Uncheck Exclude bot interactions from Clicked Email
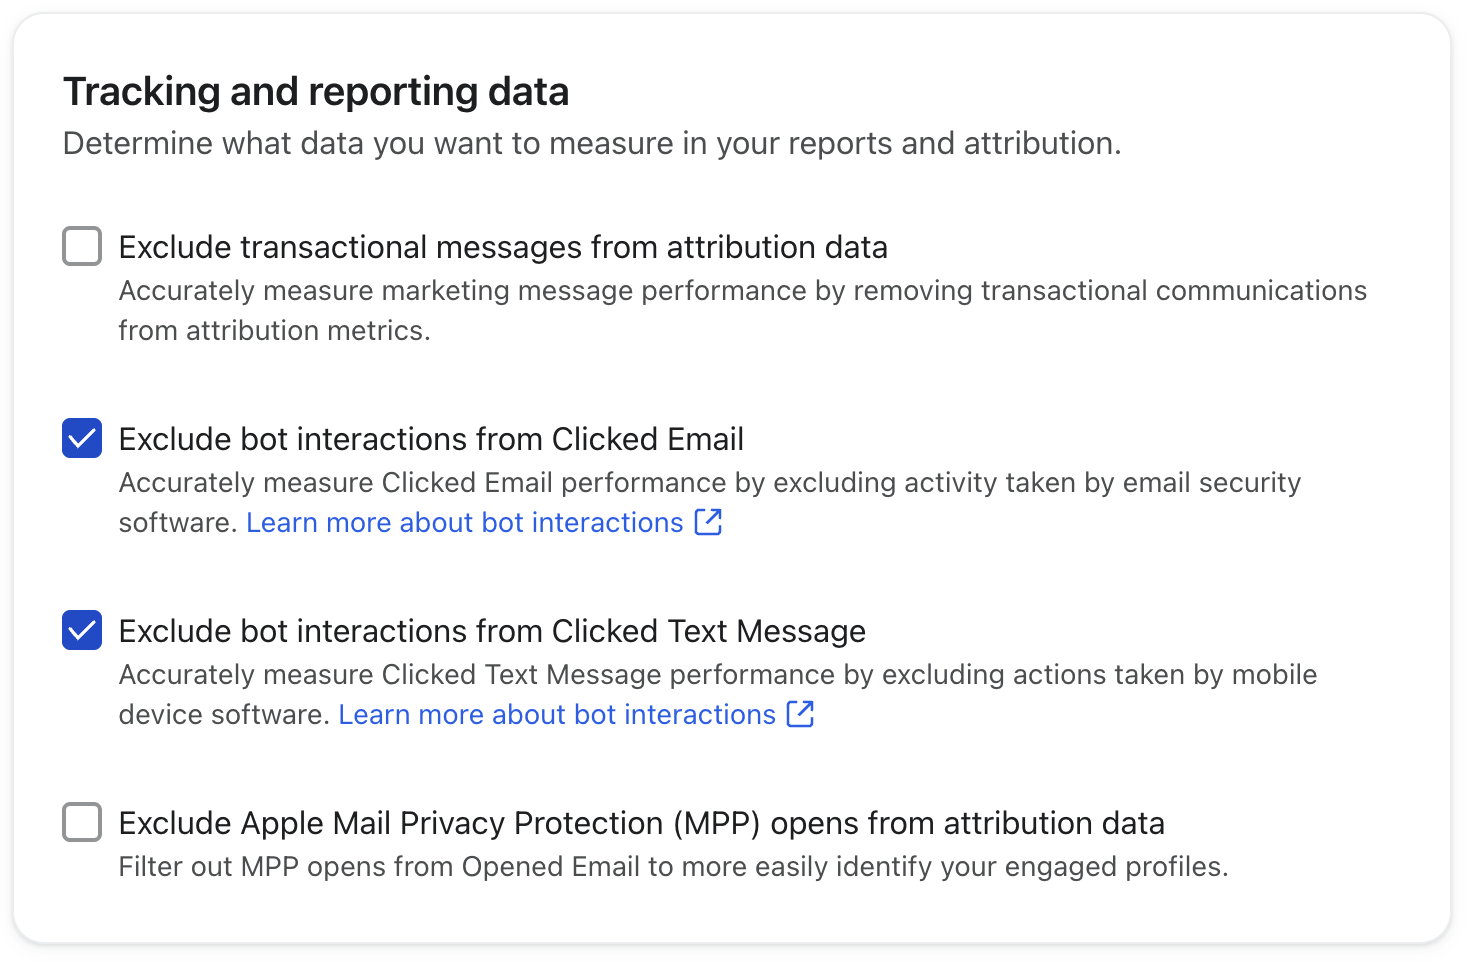The width and height of the screenshot is (1470, 962). pos(82,438)
